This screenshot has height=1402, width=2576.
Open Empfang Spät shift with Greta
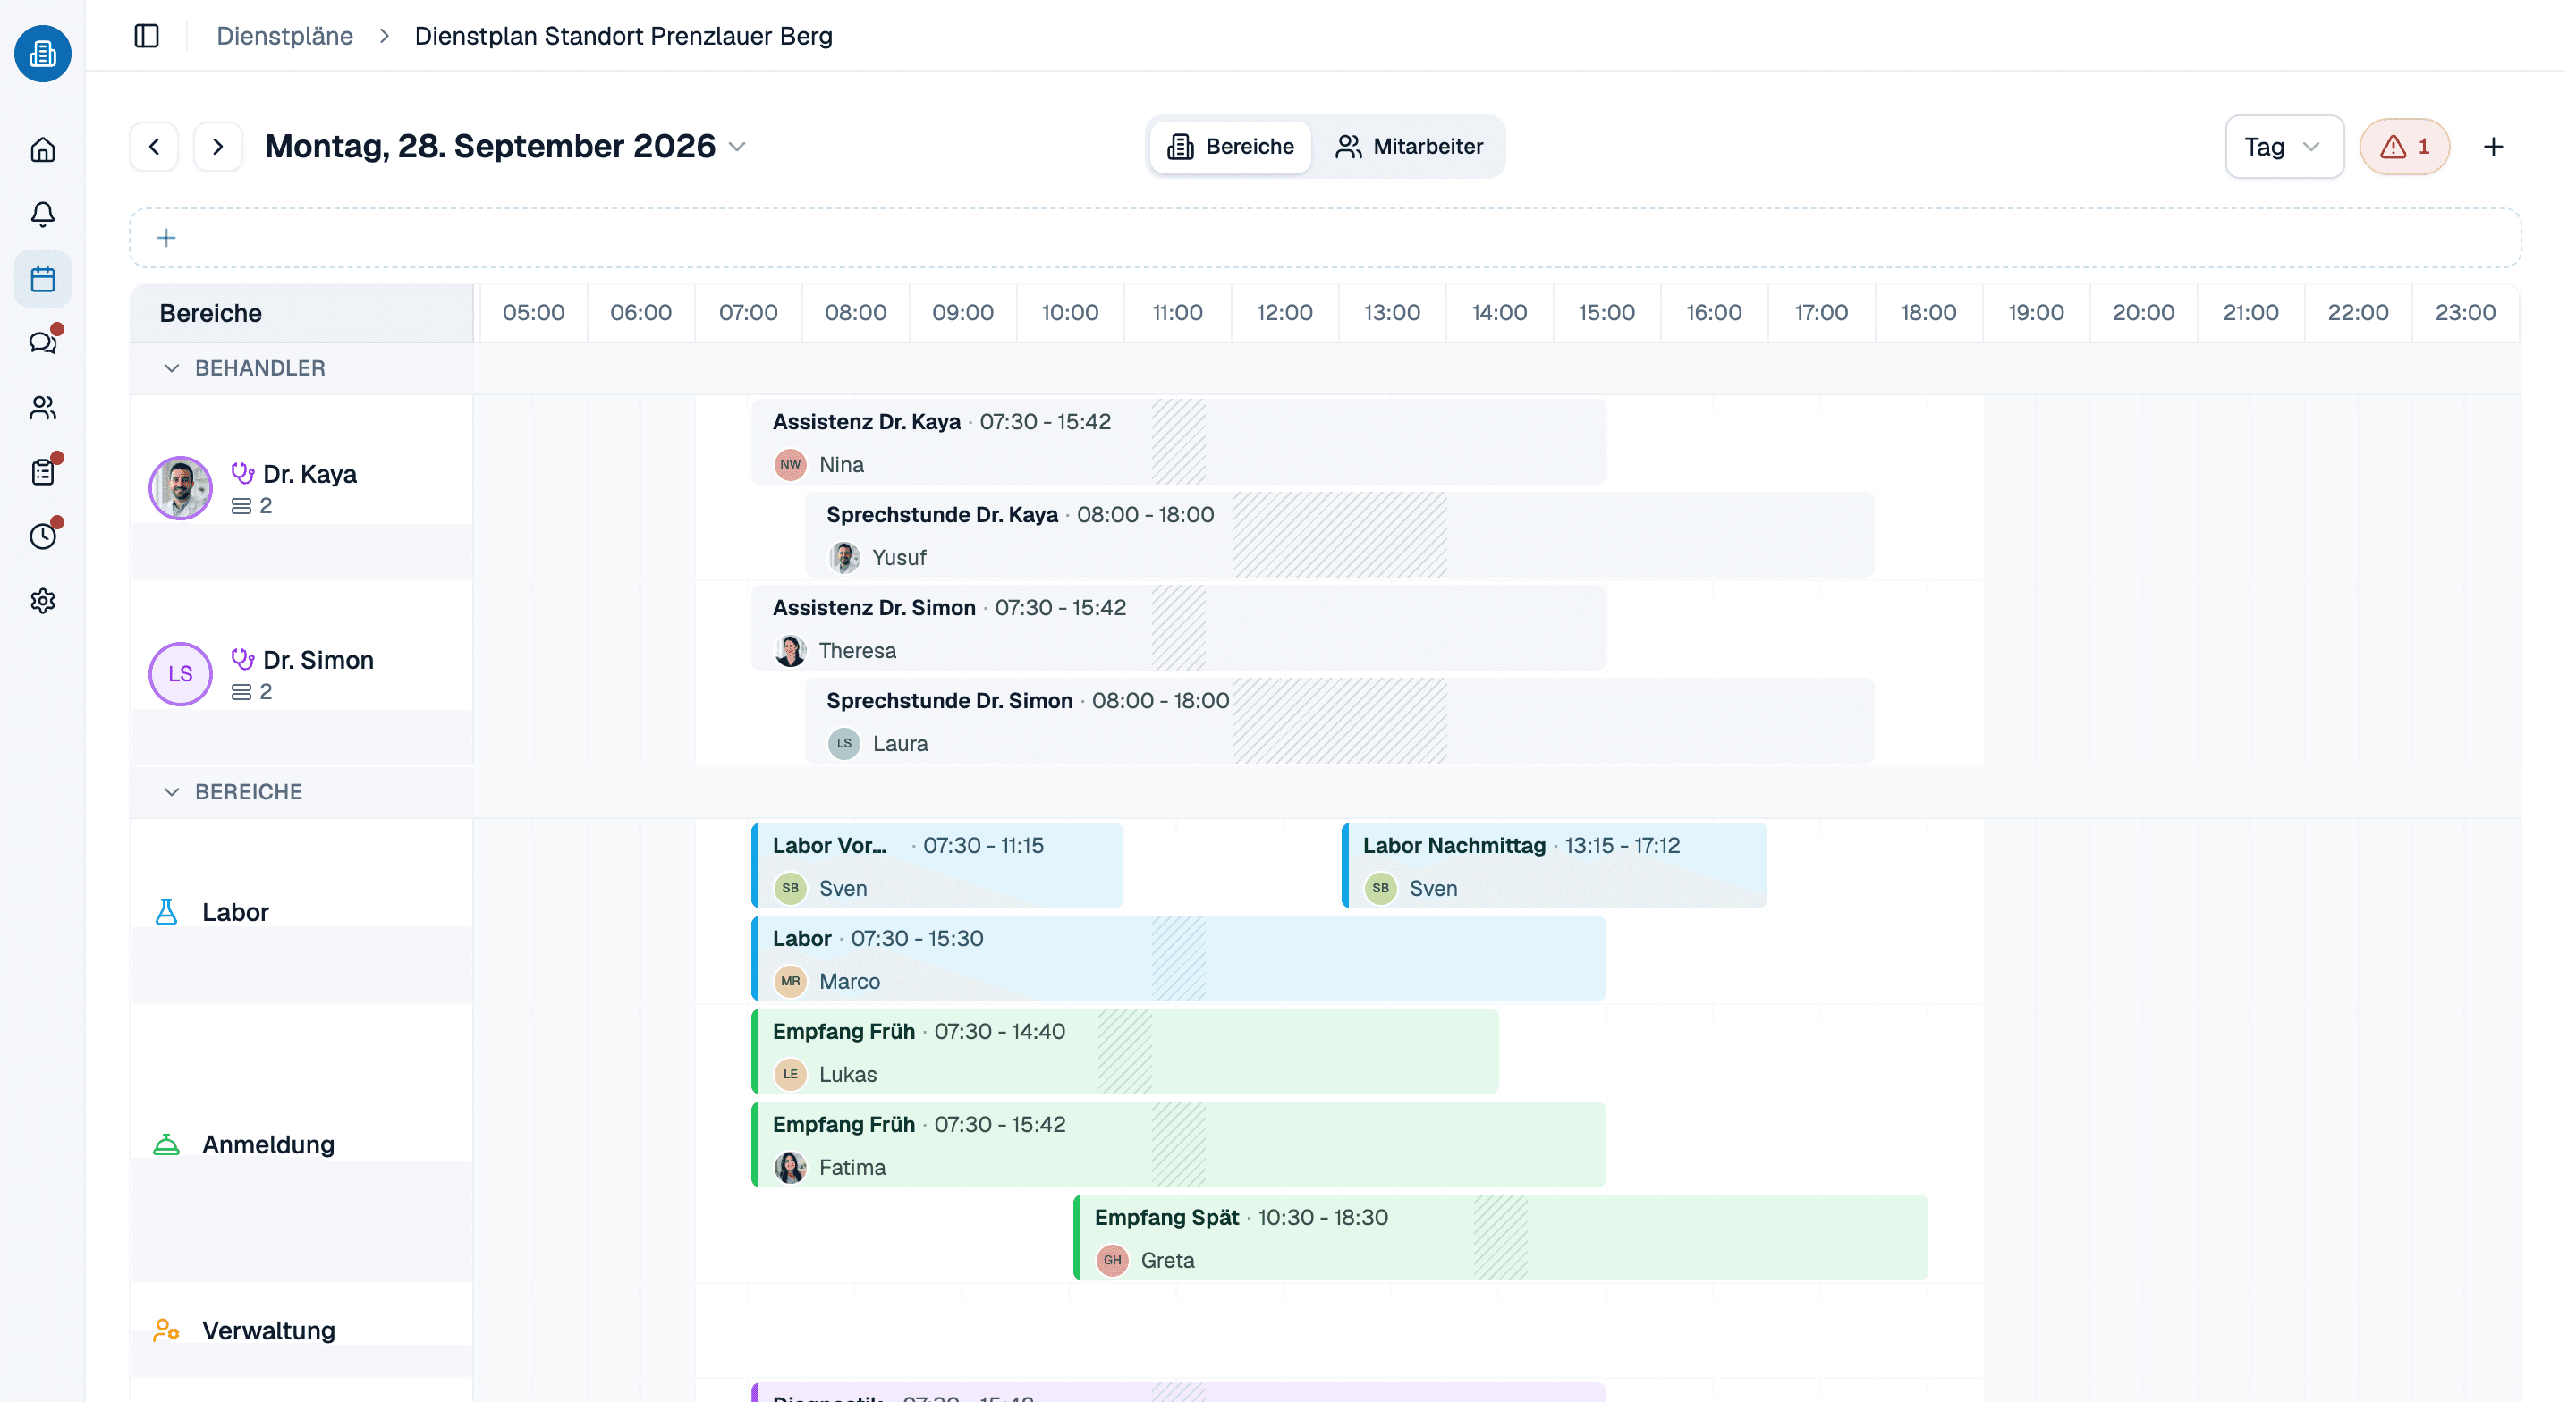pyautogui.click(x=1501, y=1238)
